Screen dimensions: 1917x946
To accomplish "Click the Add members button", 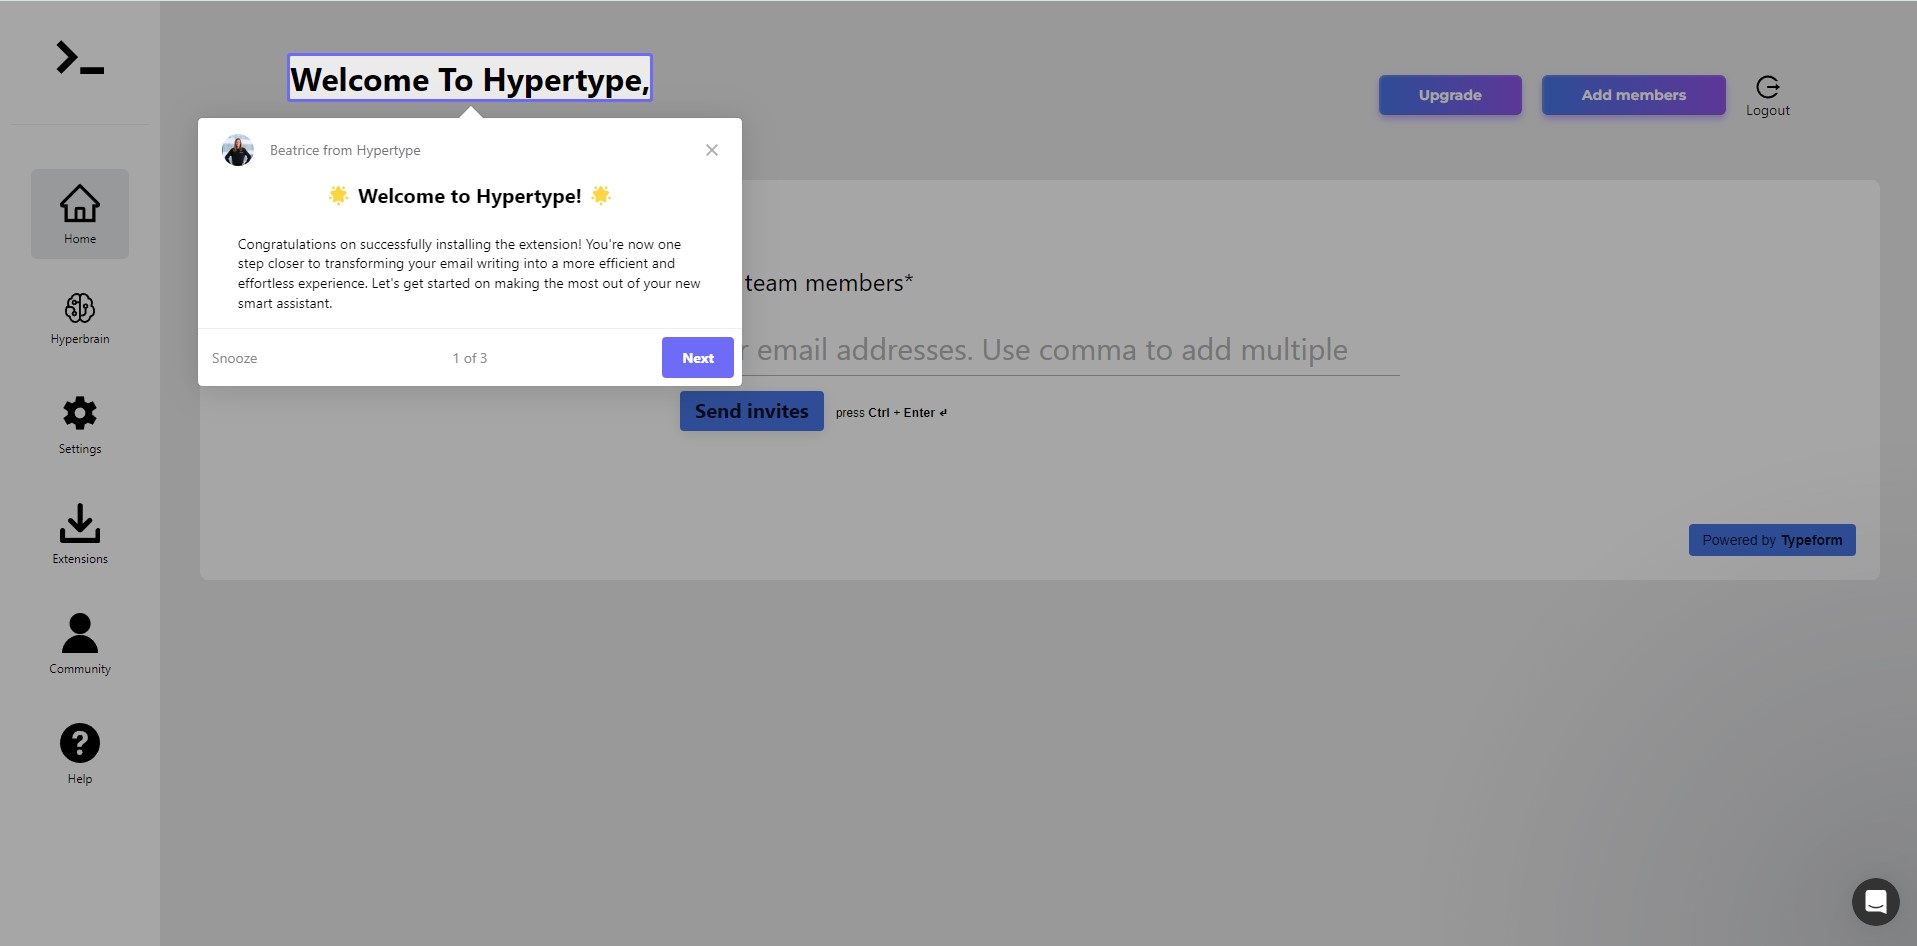I will [x=1634, y=95].
